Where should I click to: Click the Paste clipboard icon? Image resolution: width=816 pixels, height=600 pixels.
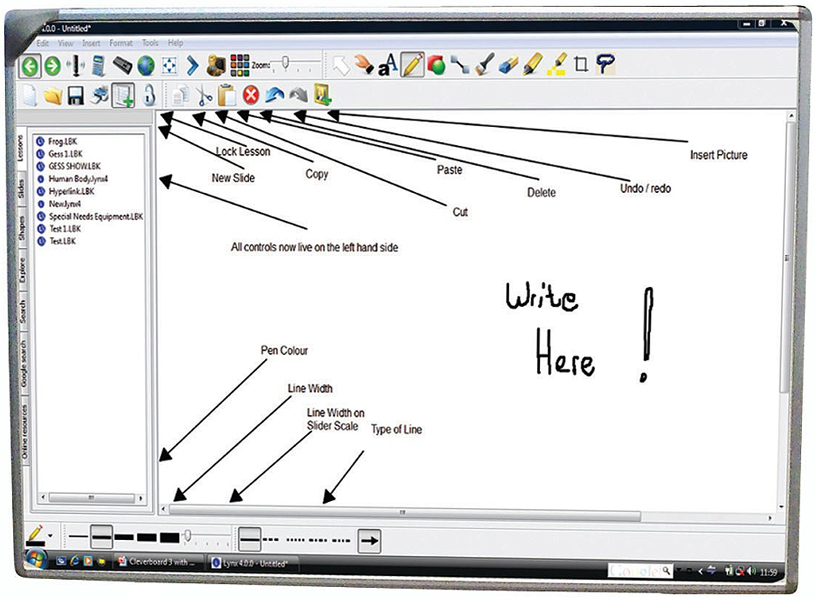(227, 96)
